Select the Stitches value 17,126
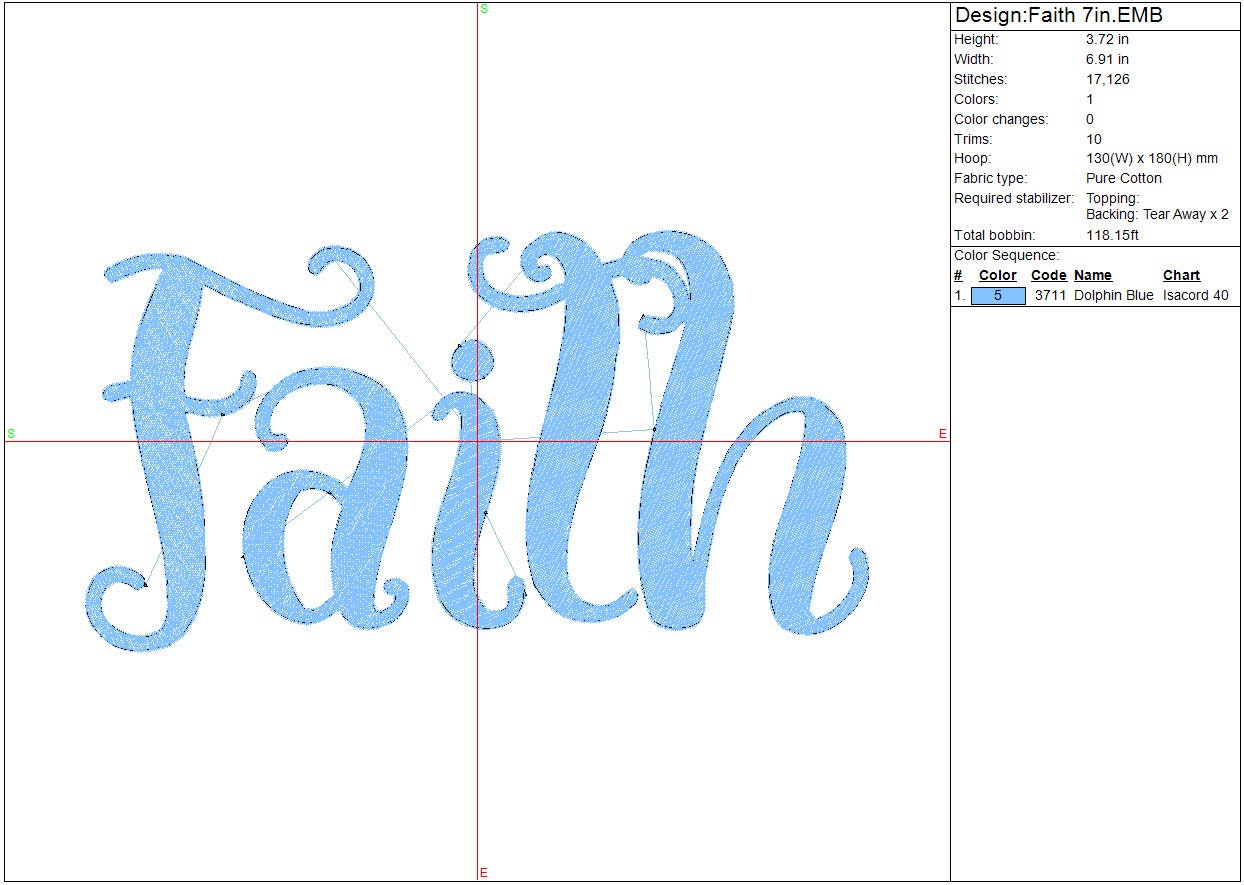The image size is (1244, 885). [x=1107, y=80]
